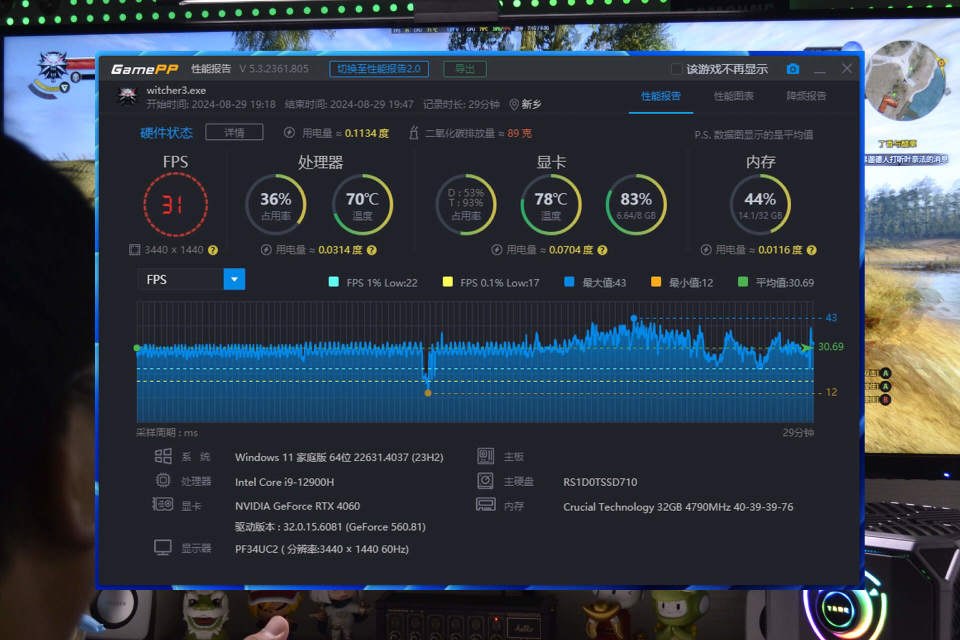Click the power icon under the GPU gauges
This screenshot has width=960, height=640.
click(497, 250)
